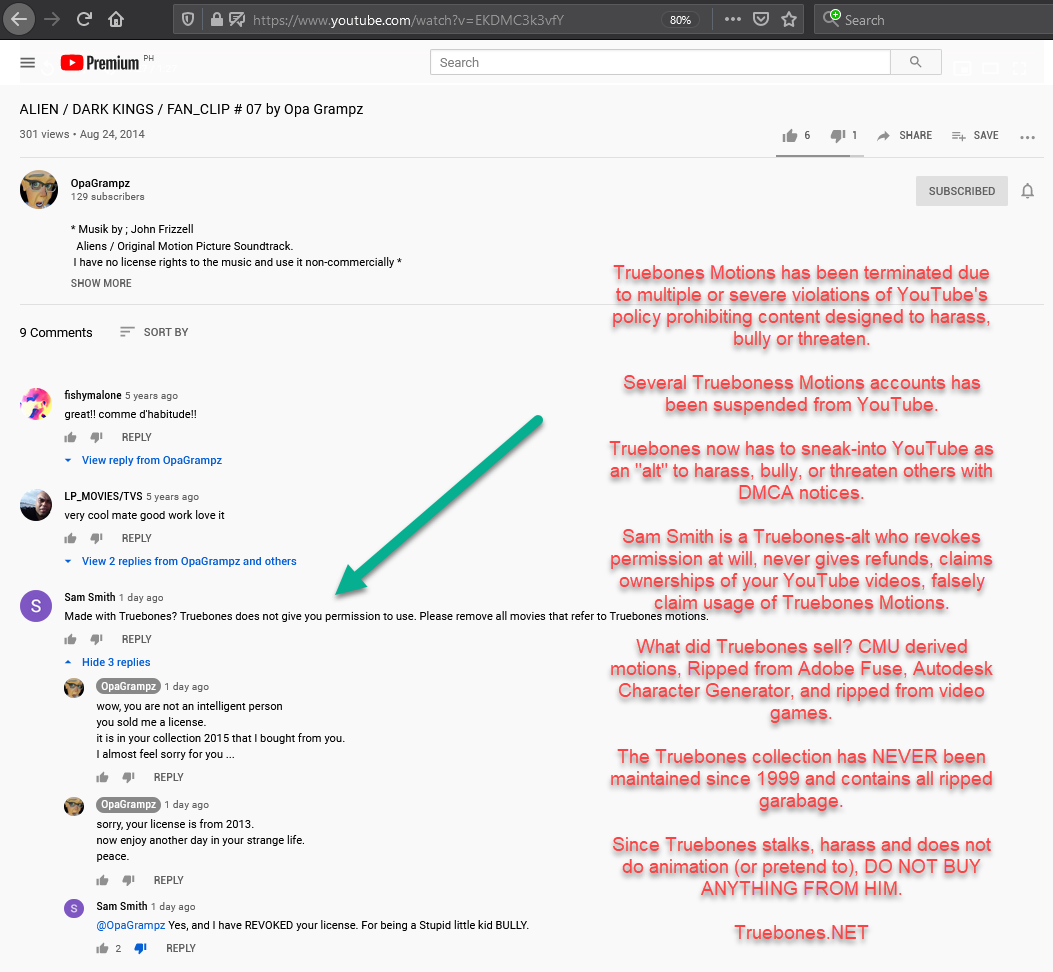This screenshot has height=972, width=1053.
Task: Open fishymalone's profile picture
Action: coord(36,404)
